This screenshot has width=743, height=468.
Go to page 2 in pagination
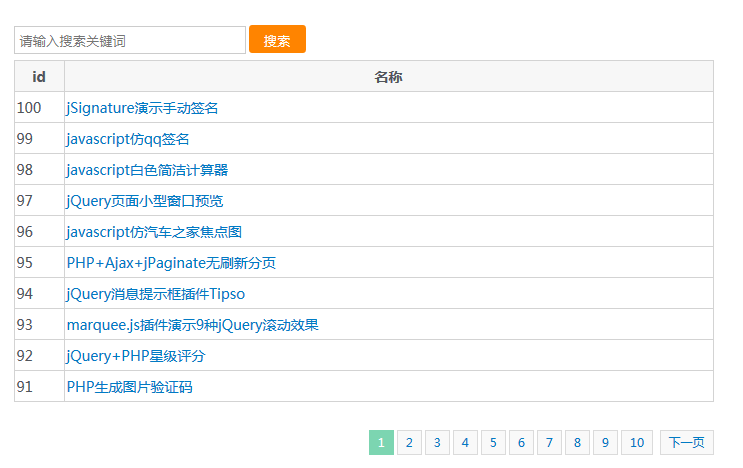[409, 443]
